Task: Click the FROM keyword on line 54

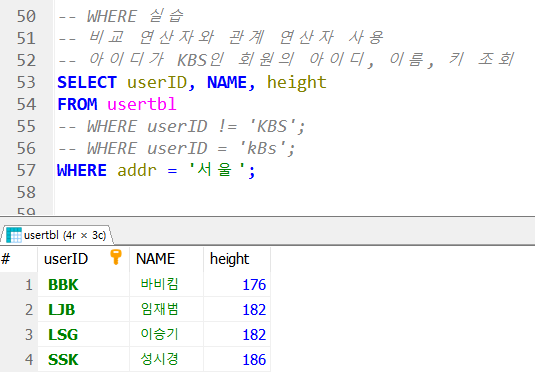Action: pyautogui.click(x=77, y=104)
